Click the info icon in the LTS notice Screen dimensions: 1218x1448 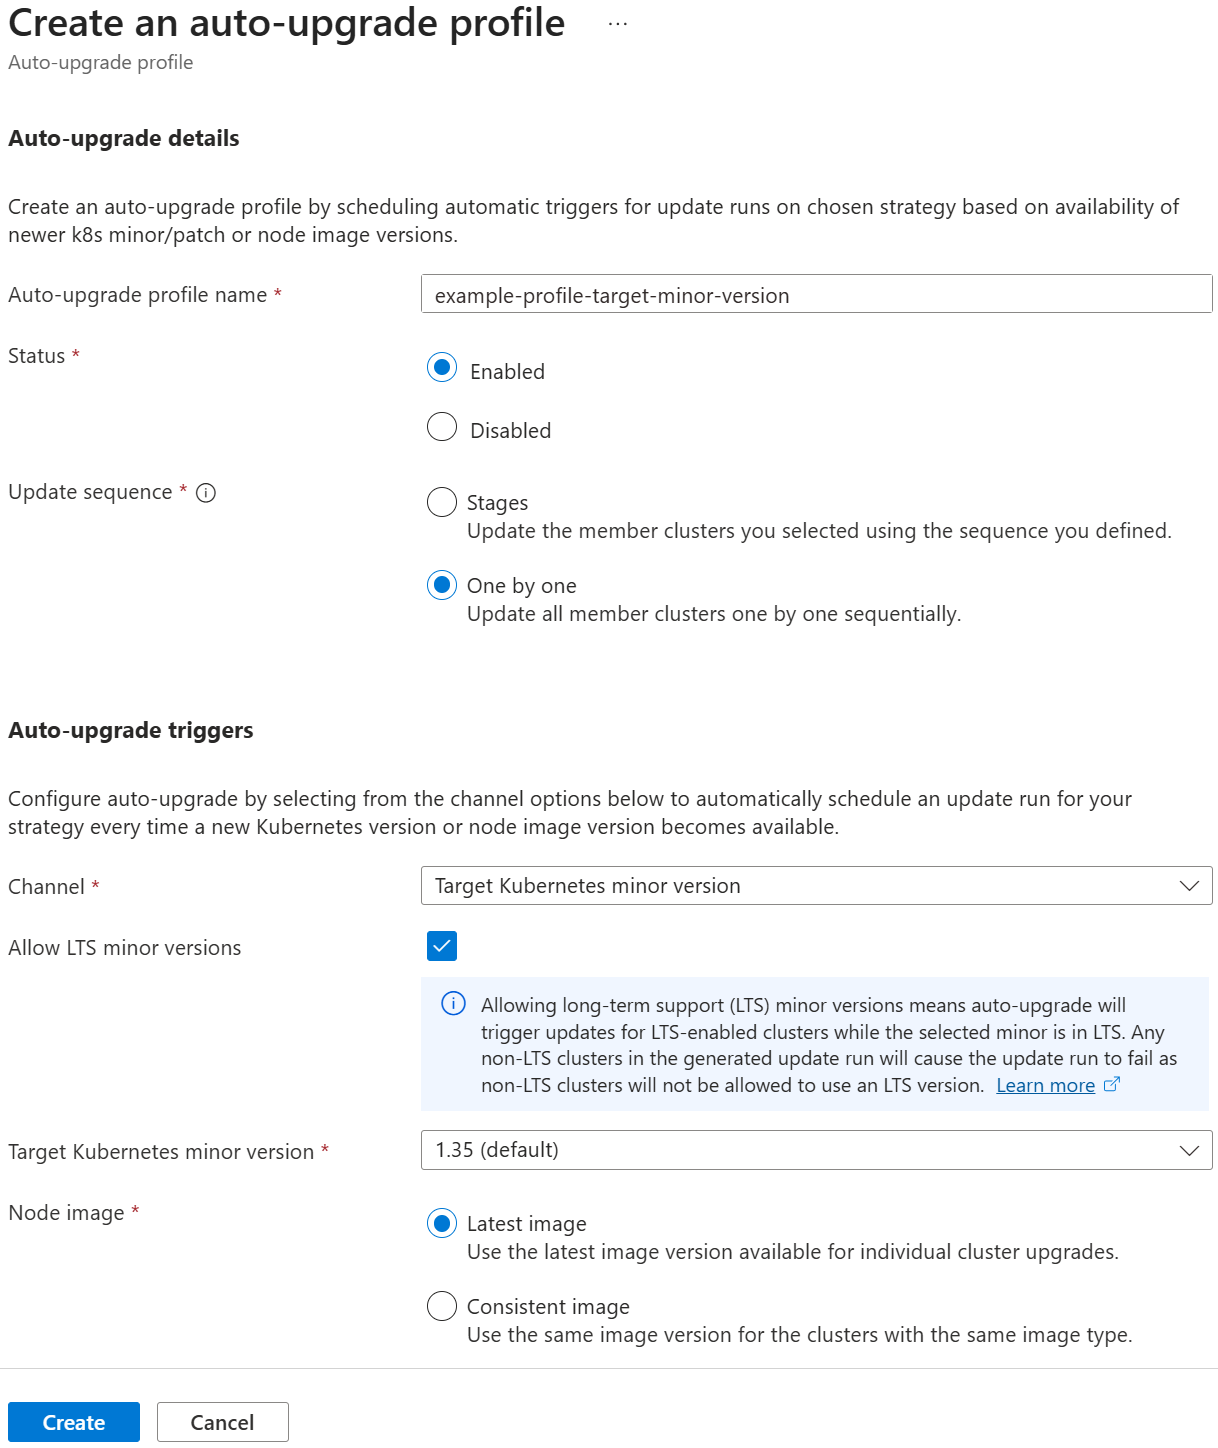tap(453, 1003)
